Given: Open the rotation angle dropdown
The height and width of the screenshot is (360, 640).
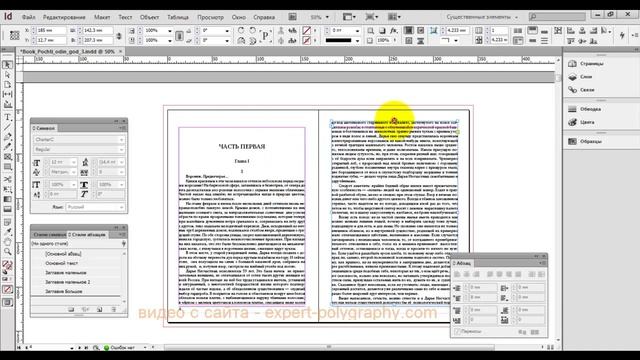Looking at the screenshot, I should (227, 31).
